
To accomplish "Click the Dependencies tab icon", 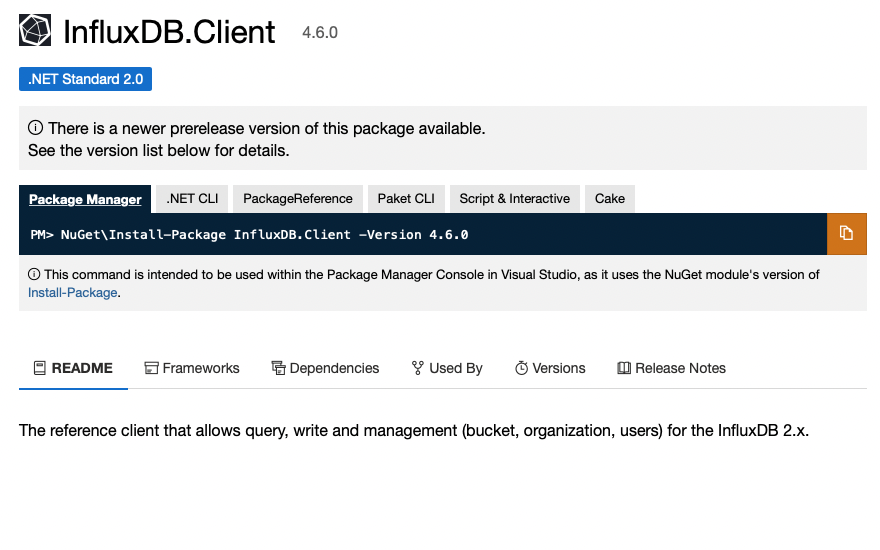I will point(278,368).
